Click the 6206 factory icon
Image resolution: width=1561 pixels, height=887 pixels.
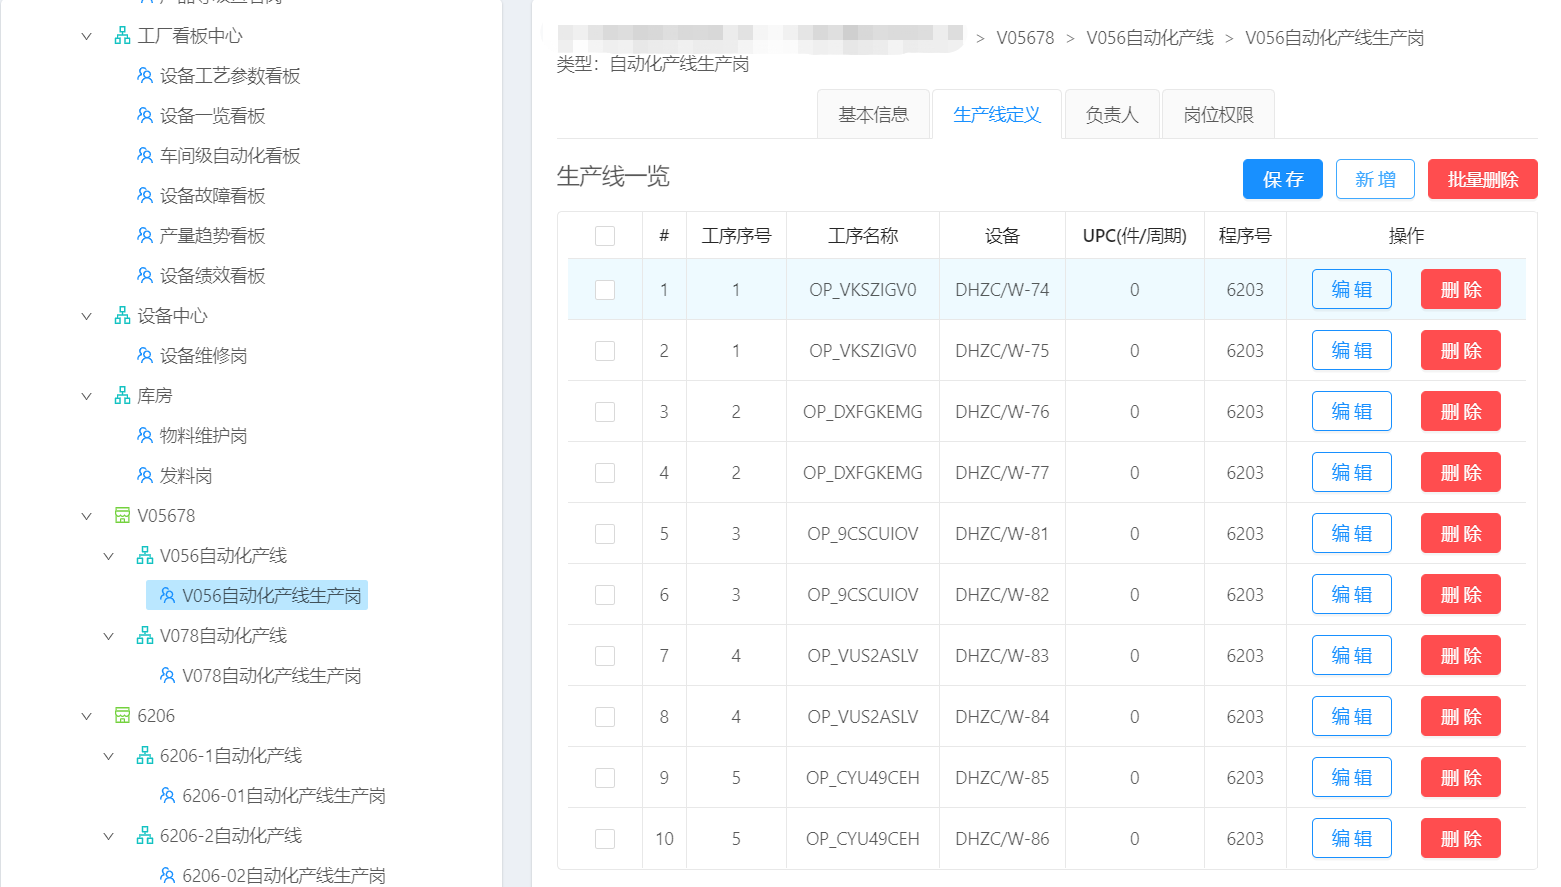(x=122, y=716)
